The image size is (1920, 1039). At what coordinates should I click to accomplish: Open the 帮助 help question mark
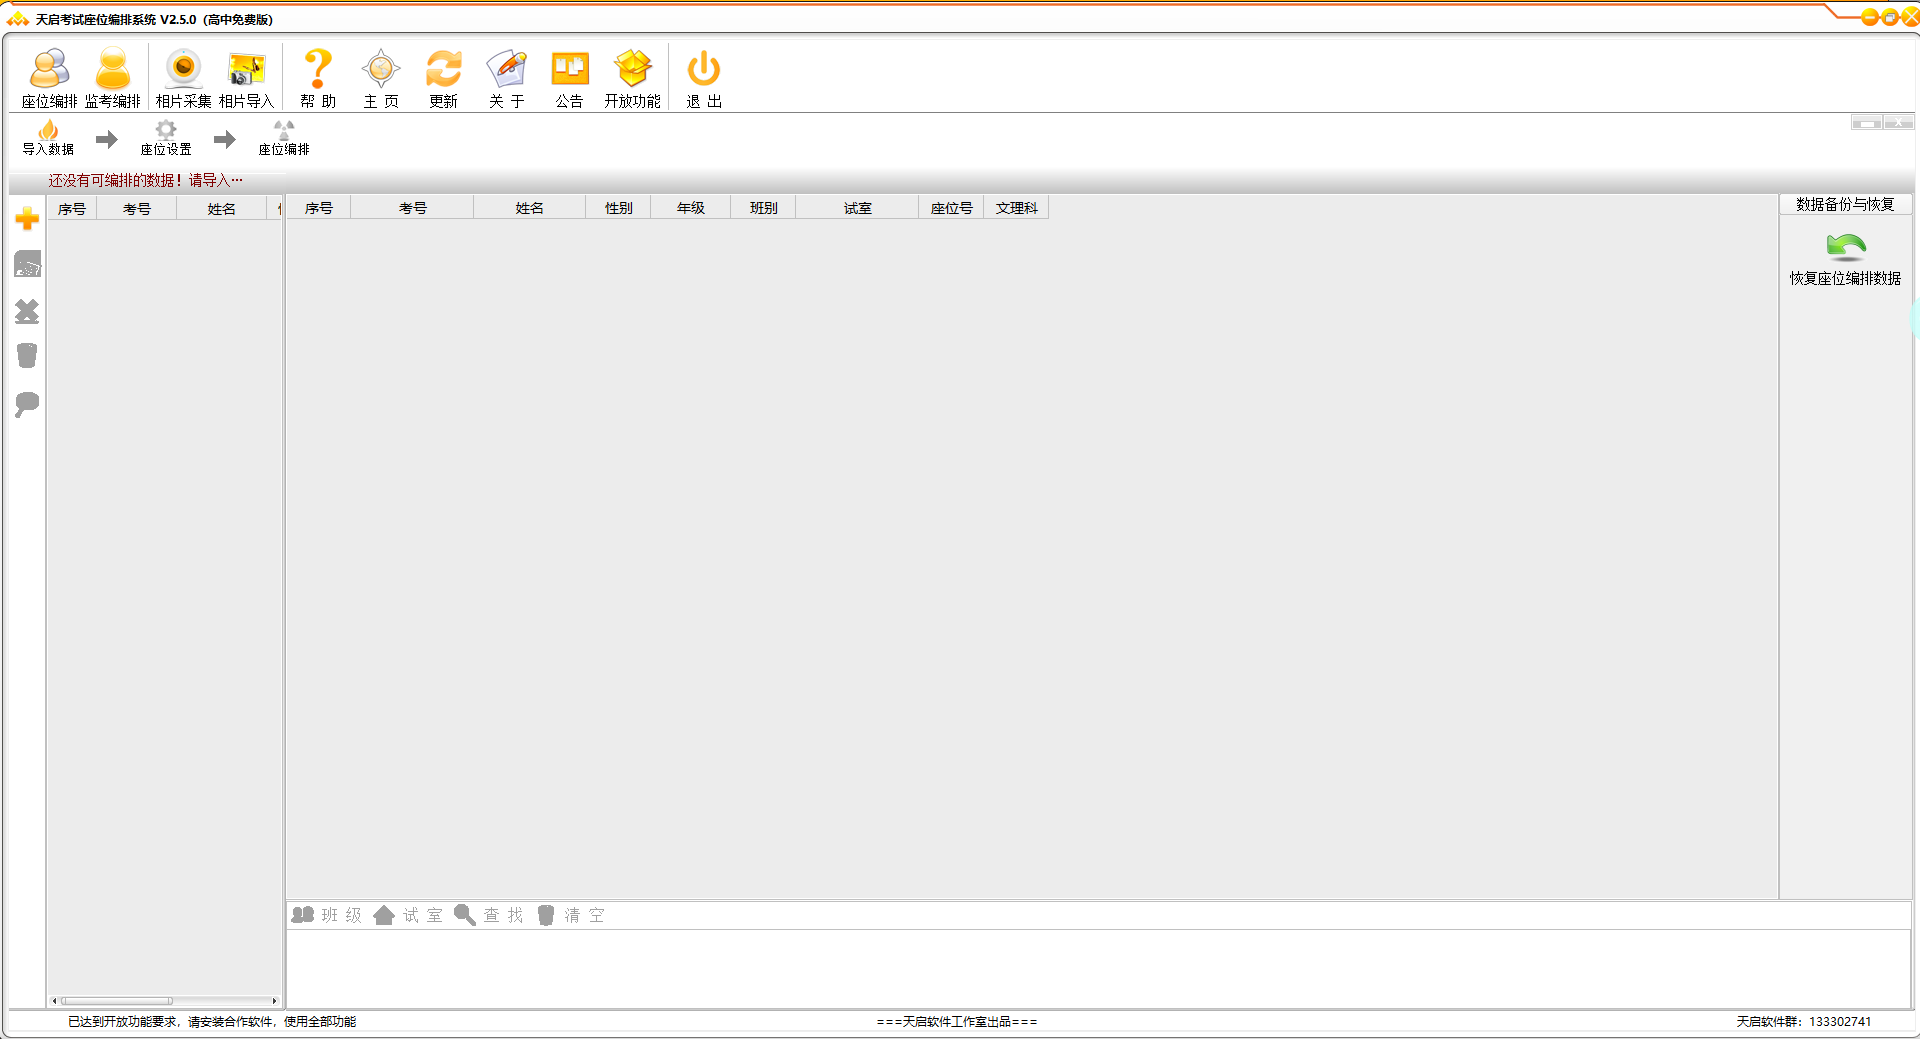tap(318, 78)
